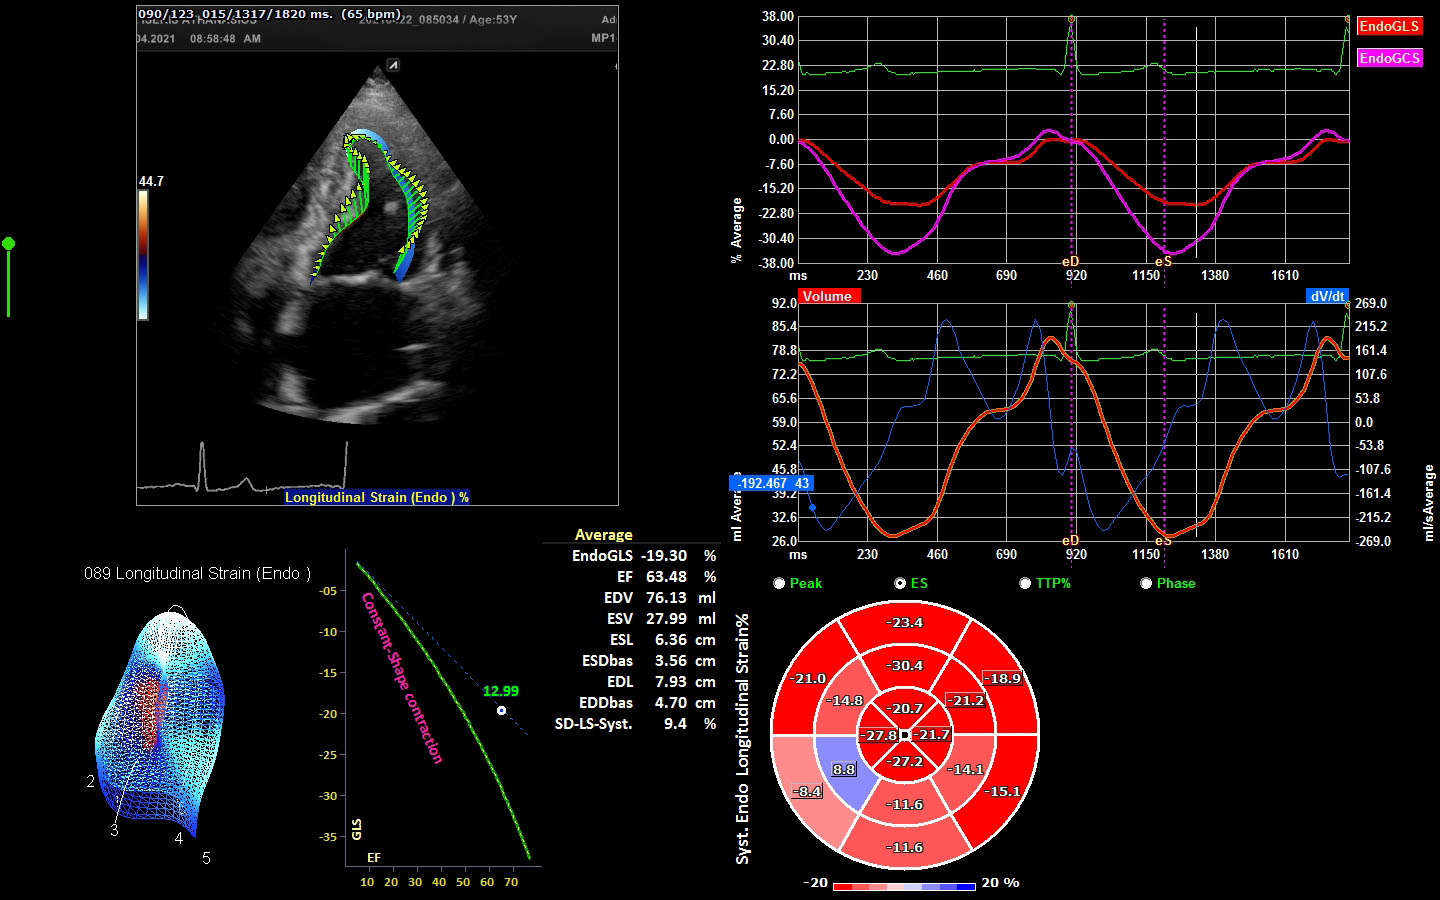1440x900 pixels.
Task: Click the -30.4 mid segment of bull's-eye
Action: tap(905, 666)
